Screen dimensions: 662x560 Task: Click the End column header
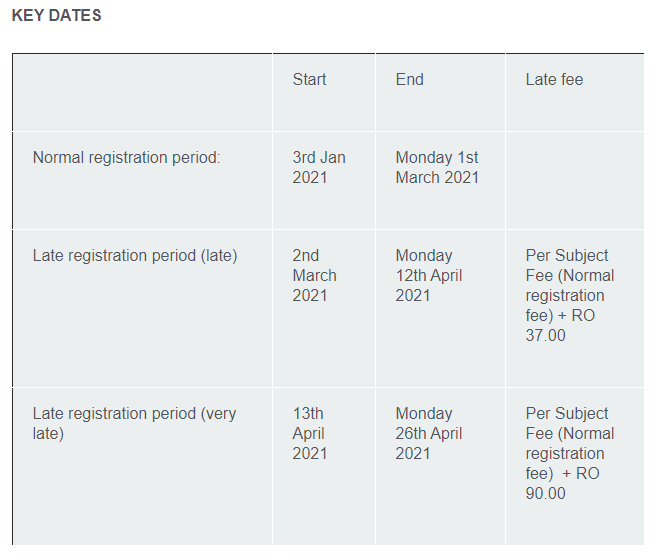[409, 80]
